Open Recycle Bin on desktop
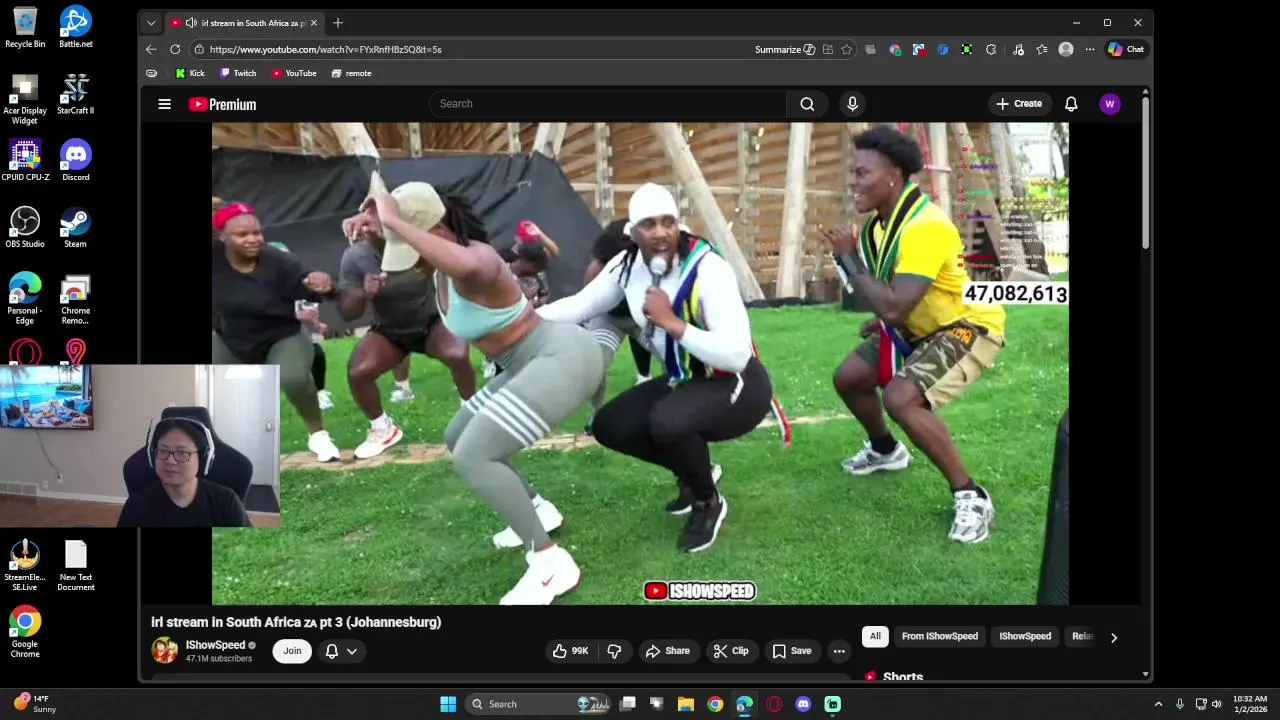Image resolution: width=1280 pixels, height=720 pixels. [x=25, y=27]
